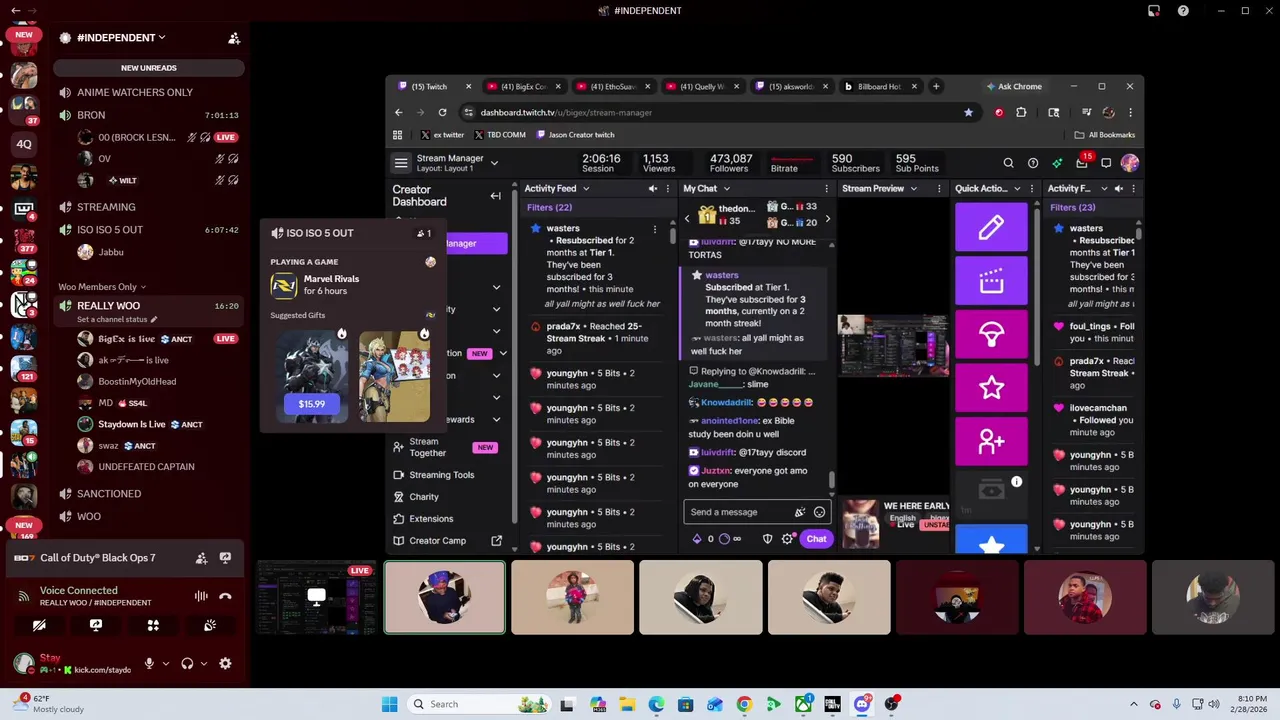Toggle Discord camera on
Screen dimensions: 1280x720
[39, 625]
